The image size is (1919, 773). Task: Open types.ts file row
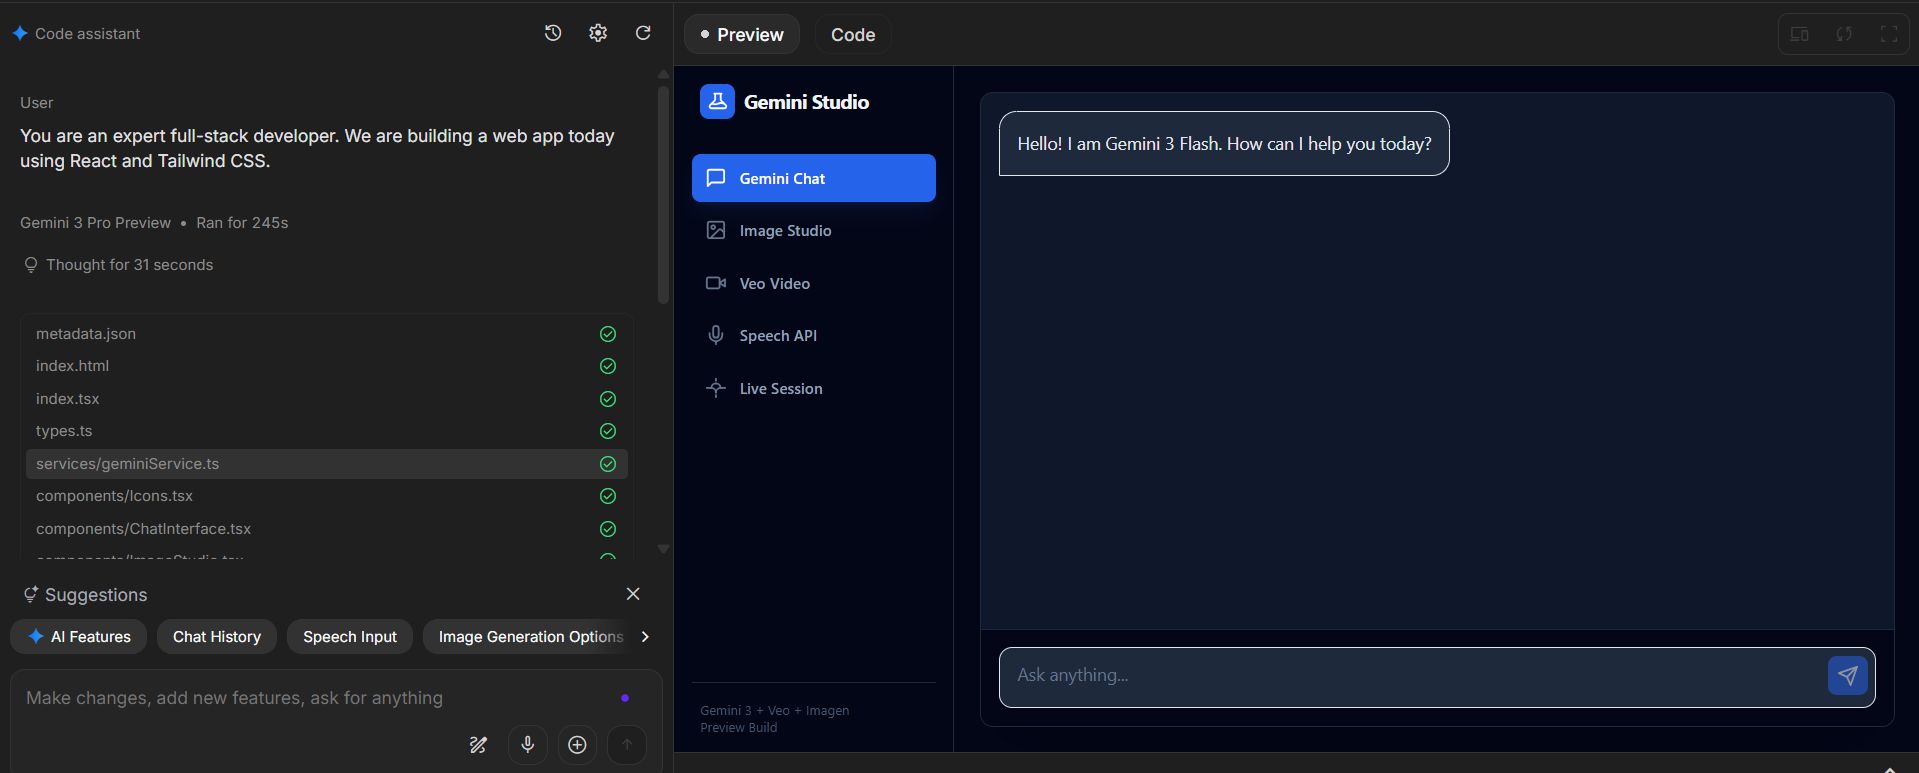tap(327, 431)
